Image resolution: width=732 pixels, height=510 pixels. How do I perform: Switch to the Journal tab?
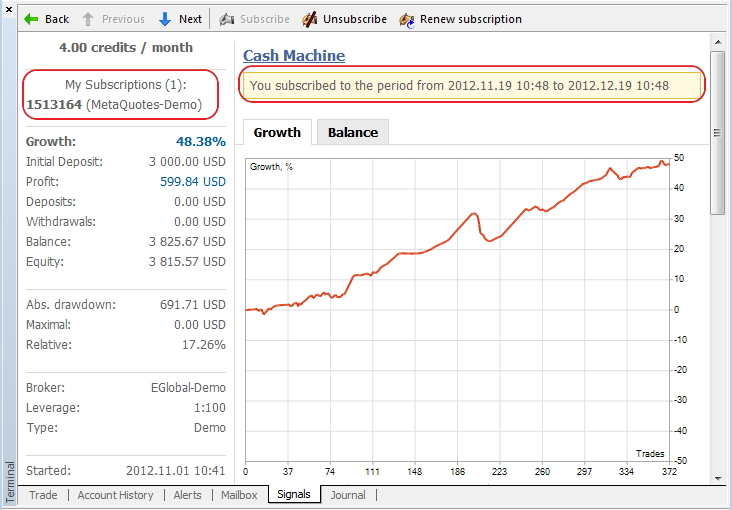click(348, 495)
